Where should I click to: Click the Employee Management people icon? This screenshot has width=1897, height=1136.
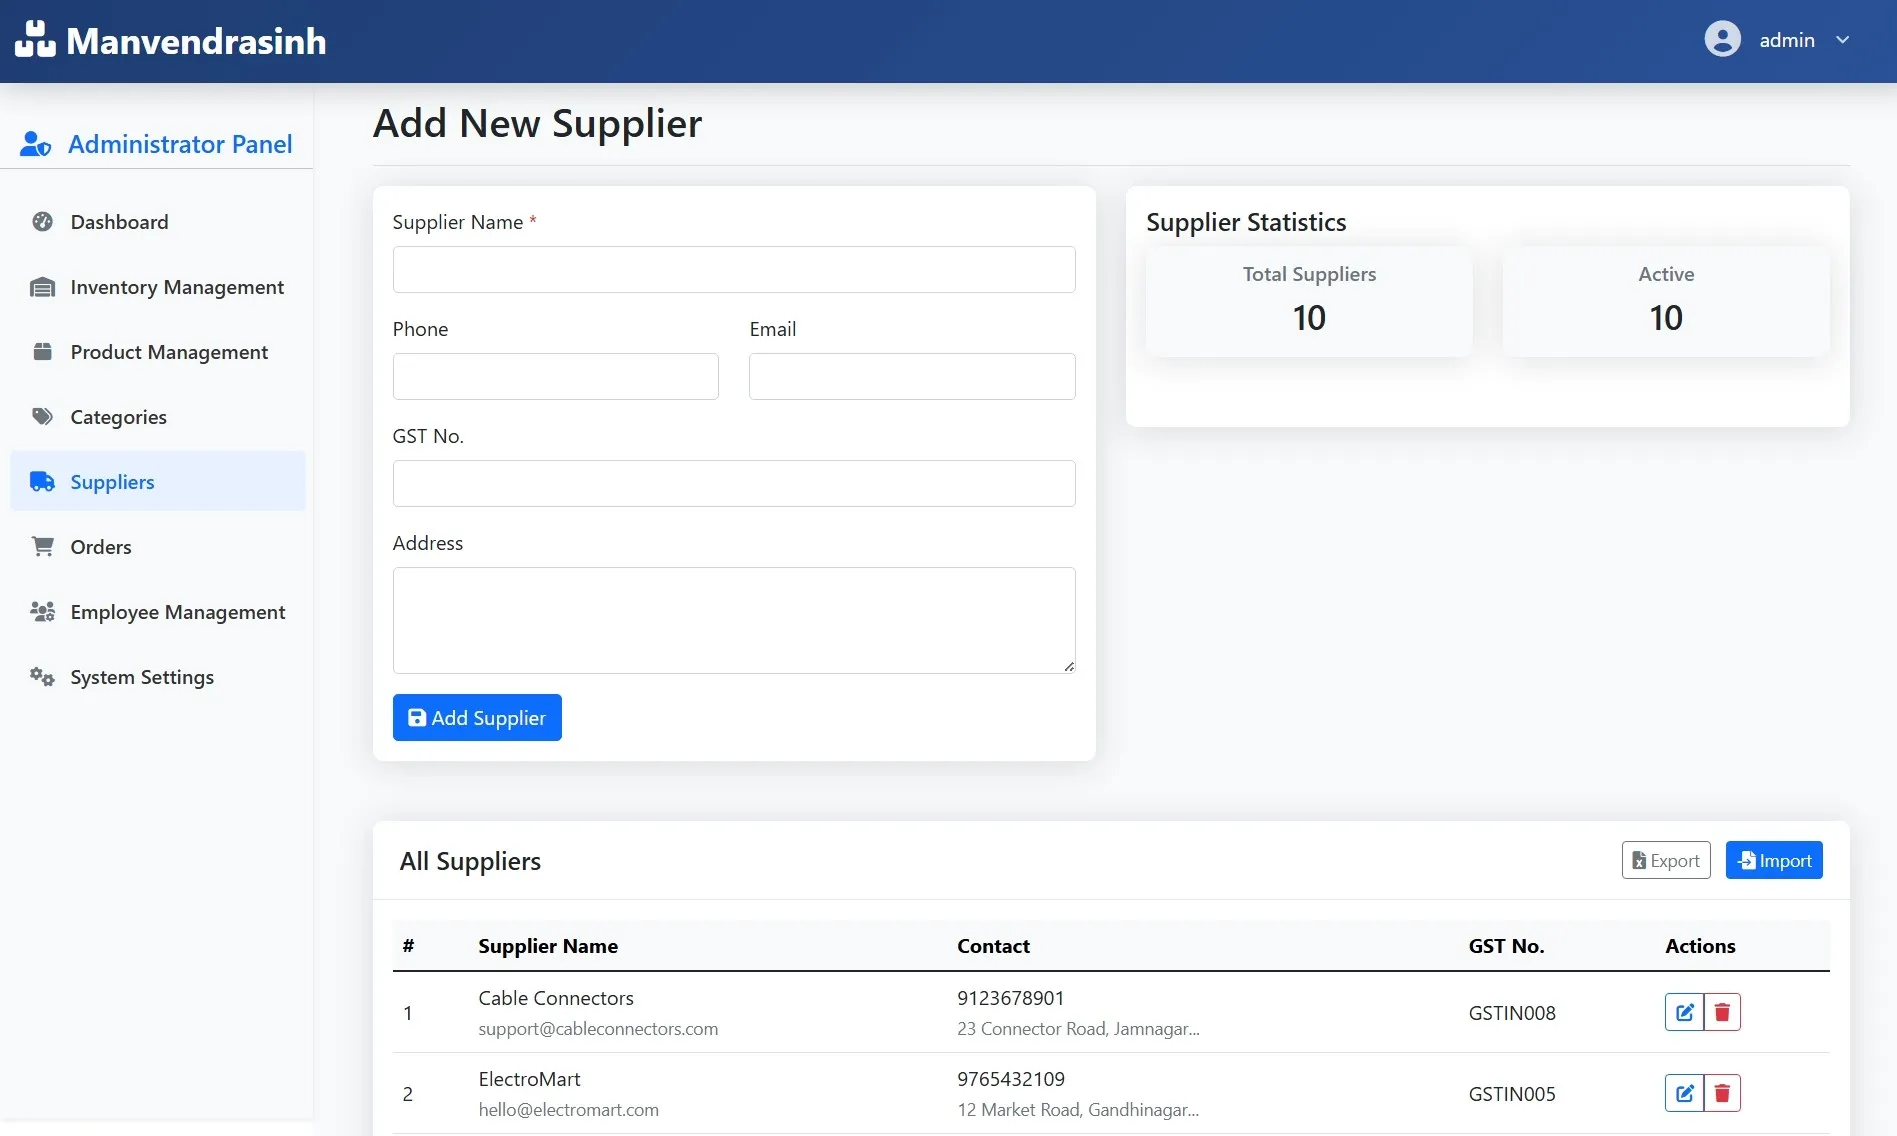43,611
